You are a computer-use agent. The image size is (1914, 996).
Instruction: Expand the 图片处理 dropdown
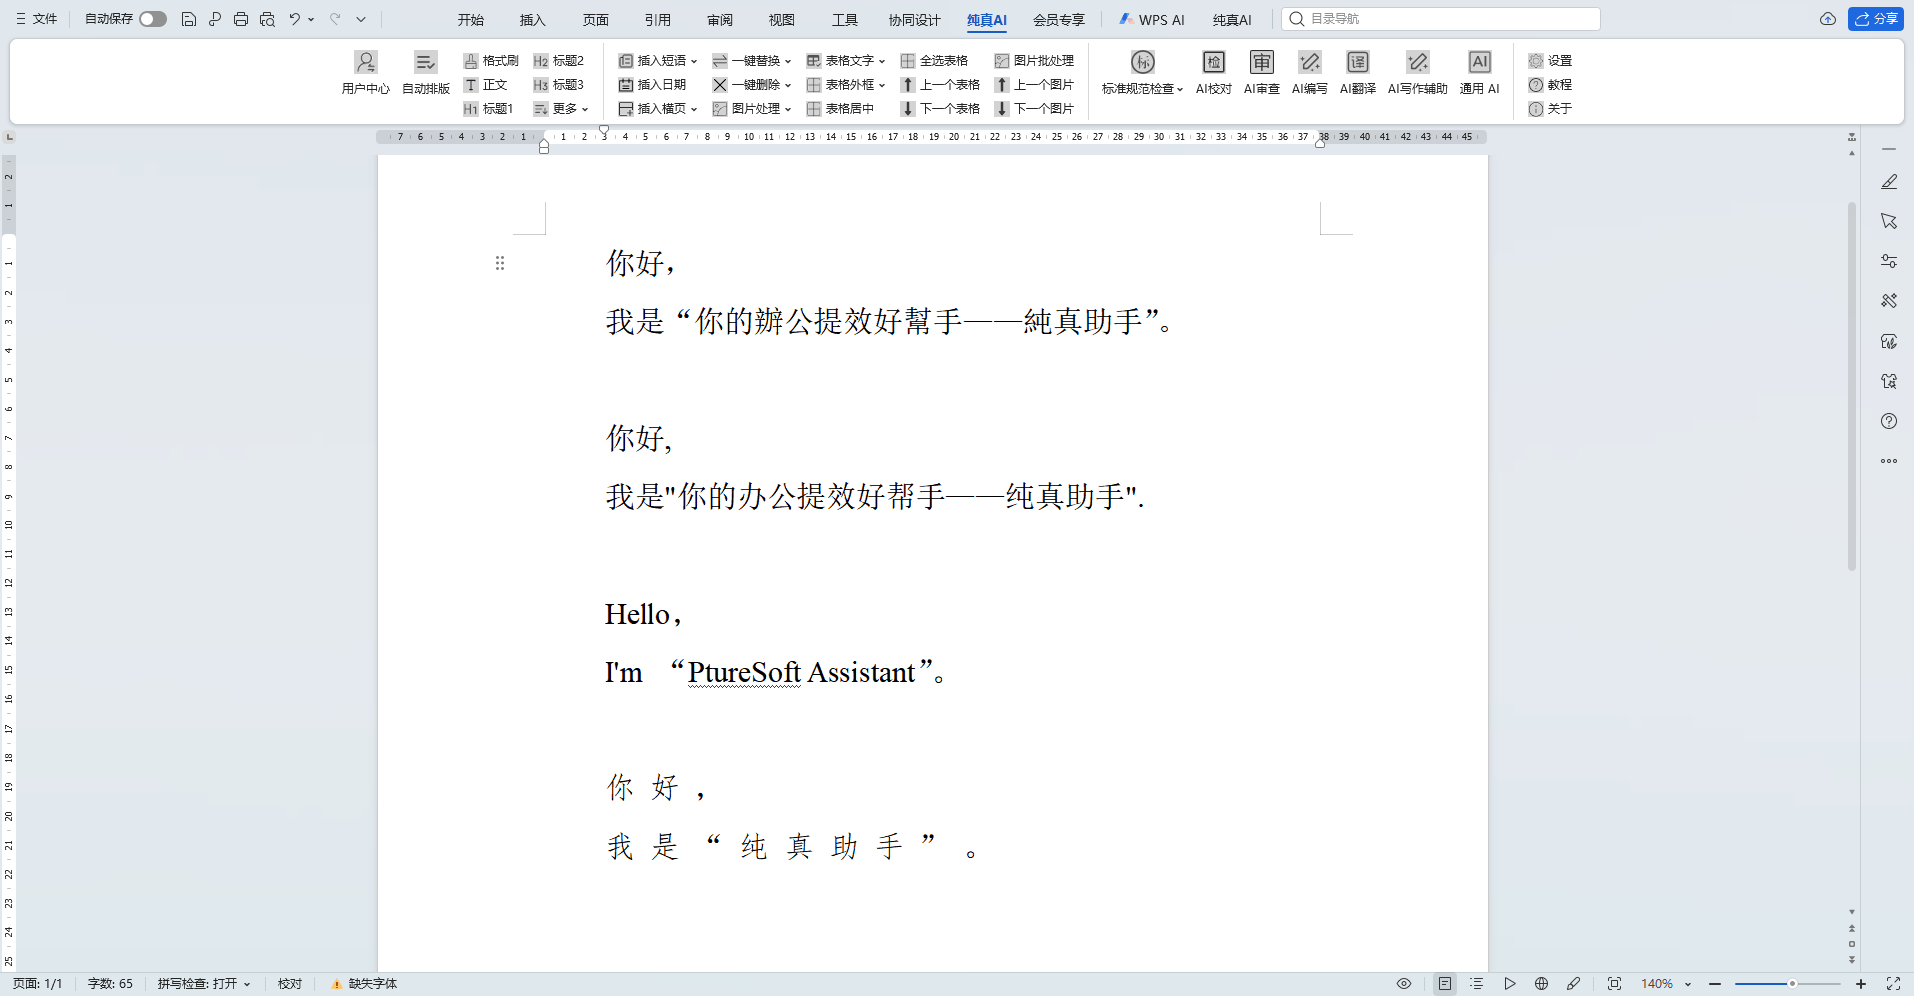click(752, 109)
